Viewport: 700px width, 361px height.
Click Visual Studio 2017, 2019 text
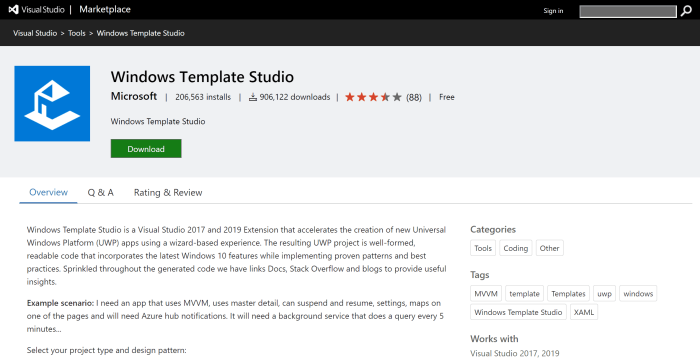[x=515, y=353]
